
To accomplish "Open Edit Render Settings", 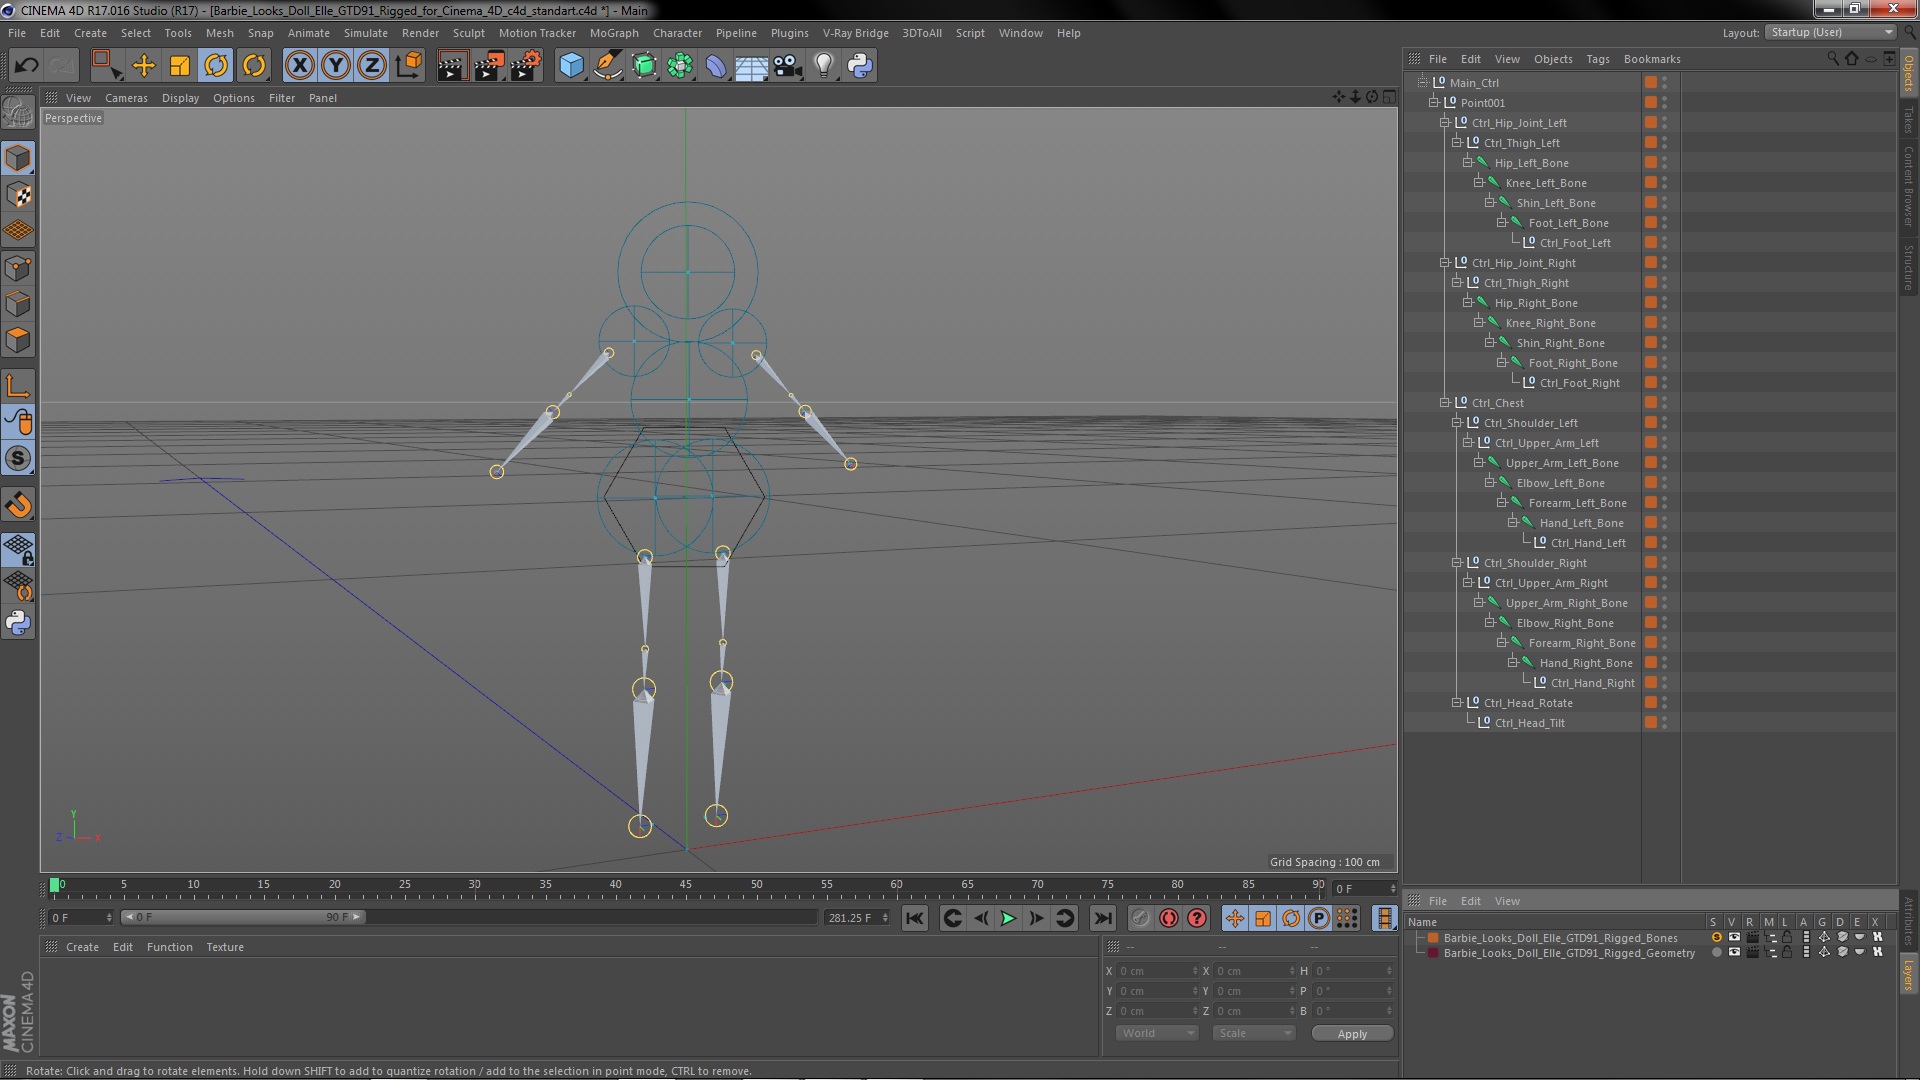I will pos(526,66).
